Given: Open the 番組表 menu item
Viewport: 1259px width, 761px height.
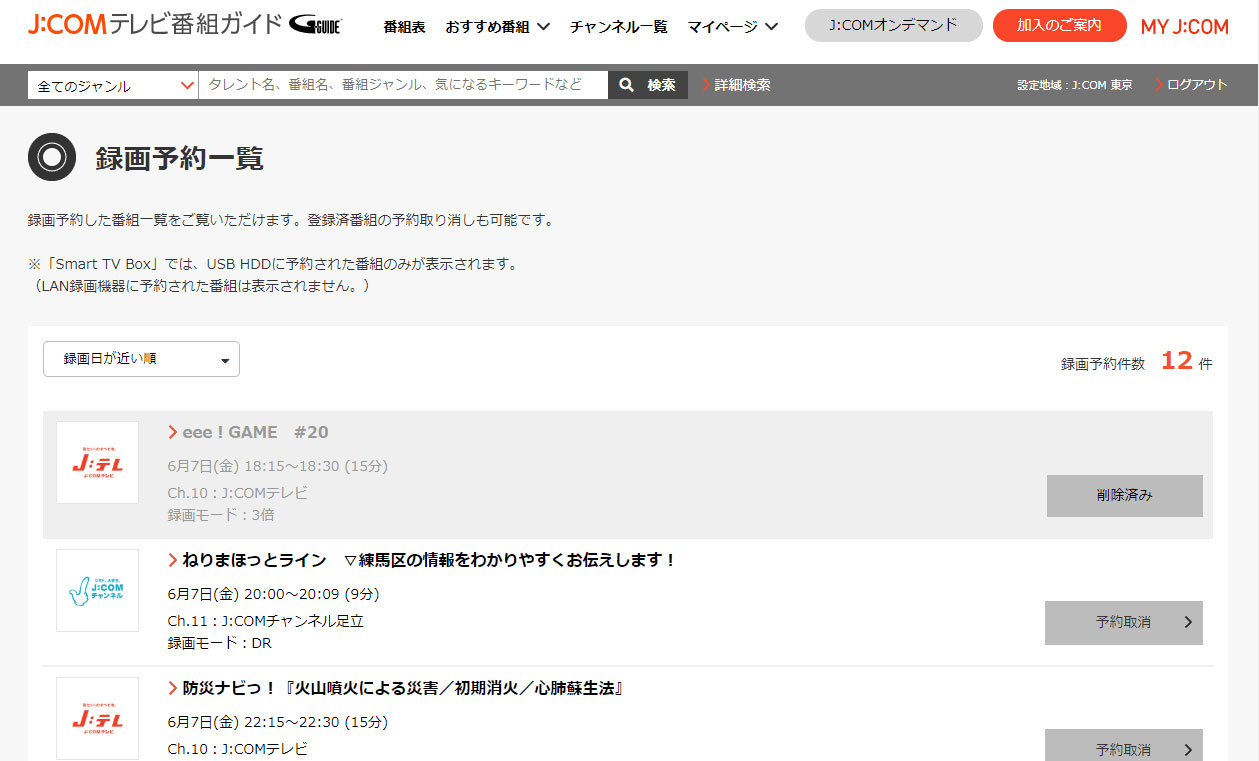Looking at the screenshot, I should 404,27.
